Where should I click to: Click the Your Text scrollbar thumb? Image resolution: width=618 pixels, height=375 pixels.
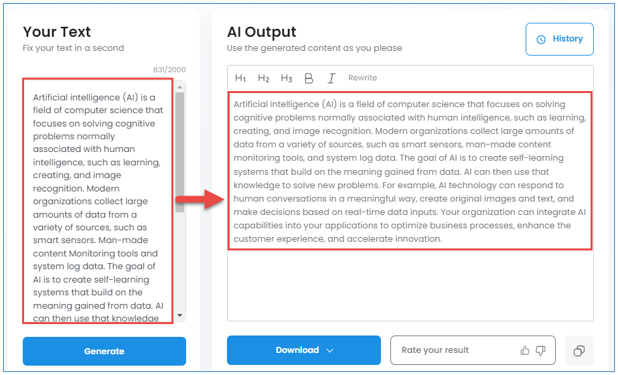pos(180,152)
